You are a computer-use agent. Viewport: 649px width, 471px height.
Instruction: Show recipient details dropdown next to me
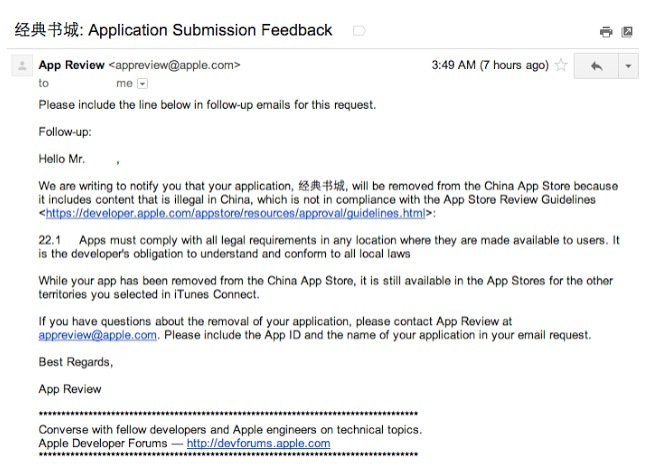coord(142,84)
